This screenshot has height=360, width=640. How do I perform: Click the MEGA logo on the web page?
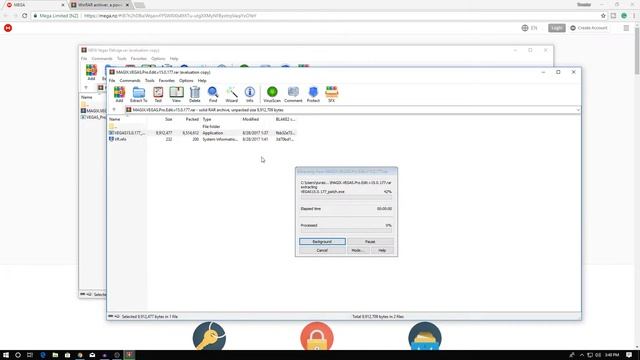point(8,28)
